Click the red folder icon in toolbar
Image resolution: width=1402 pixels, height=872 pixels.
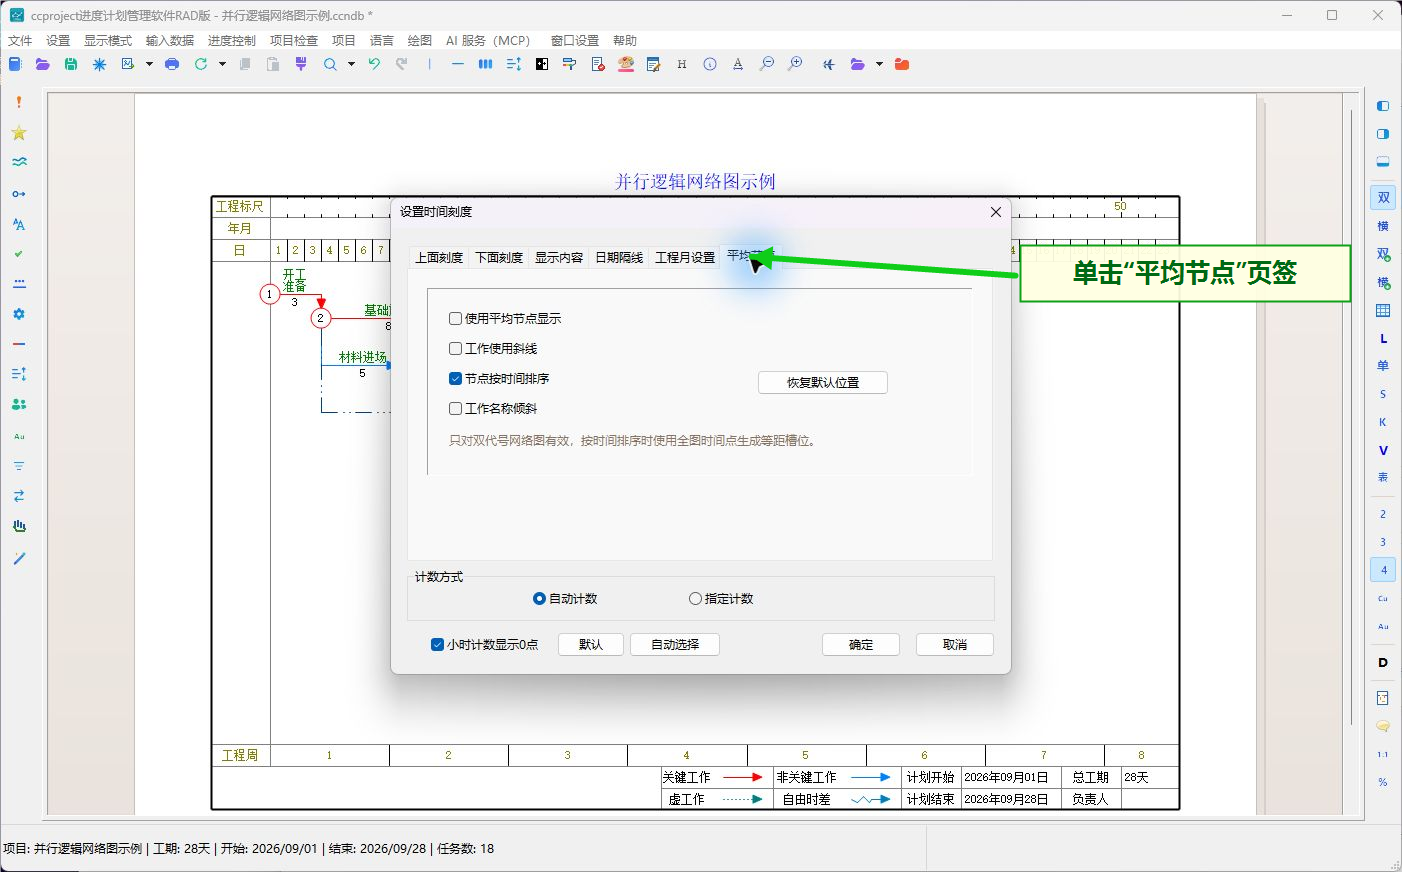pos(902,64)
